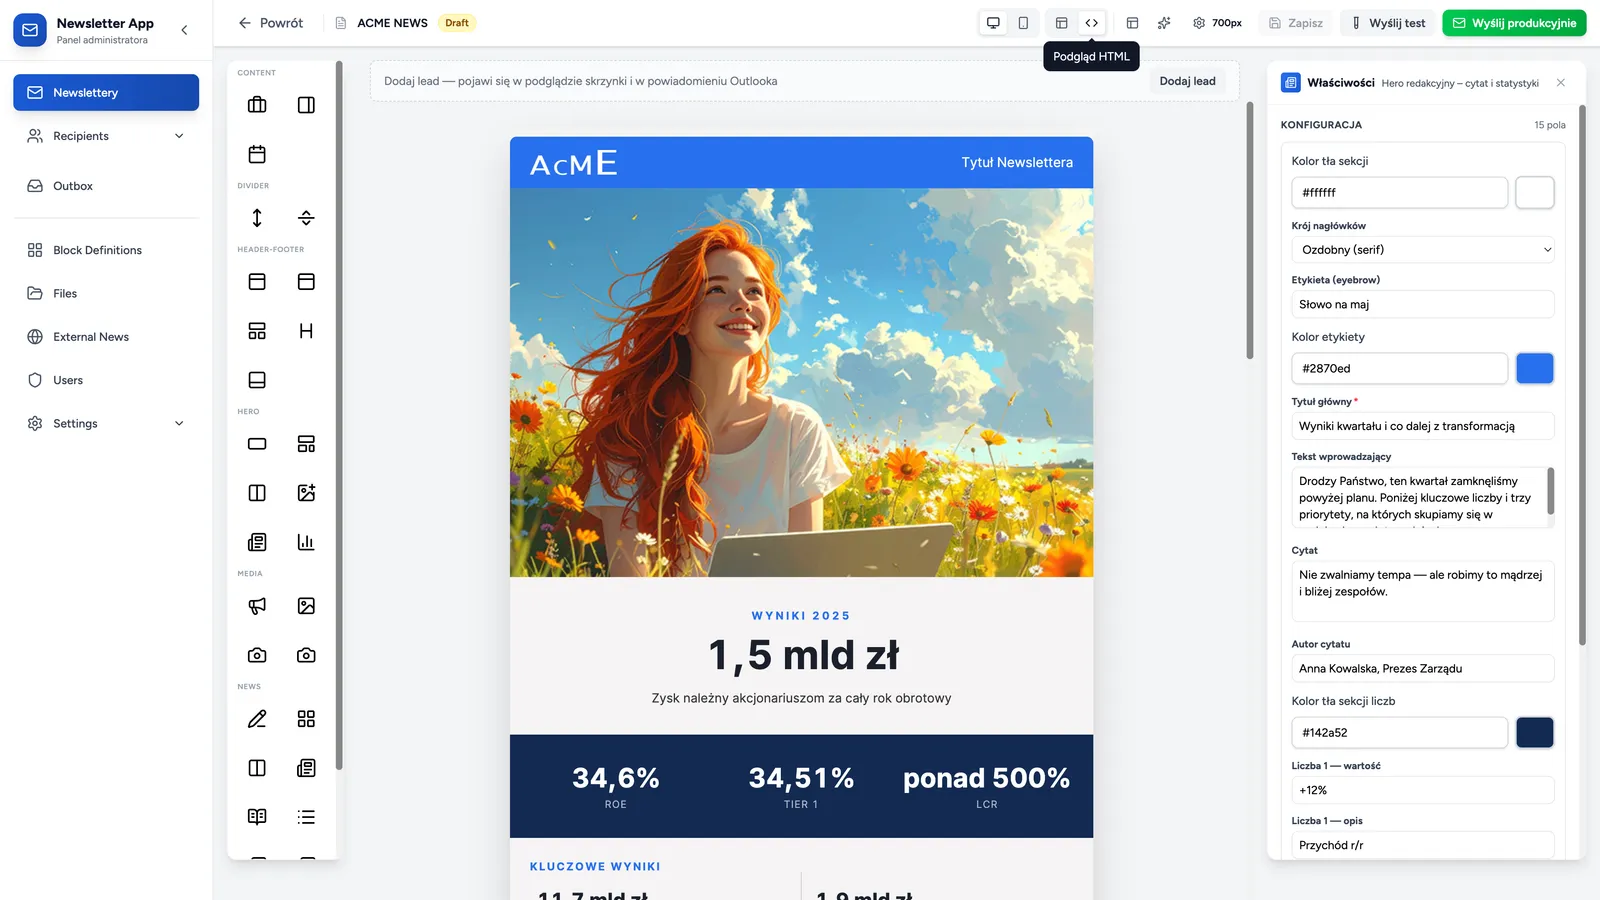
Task: Add the four-square grid news block
Action: (306, 719)
